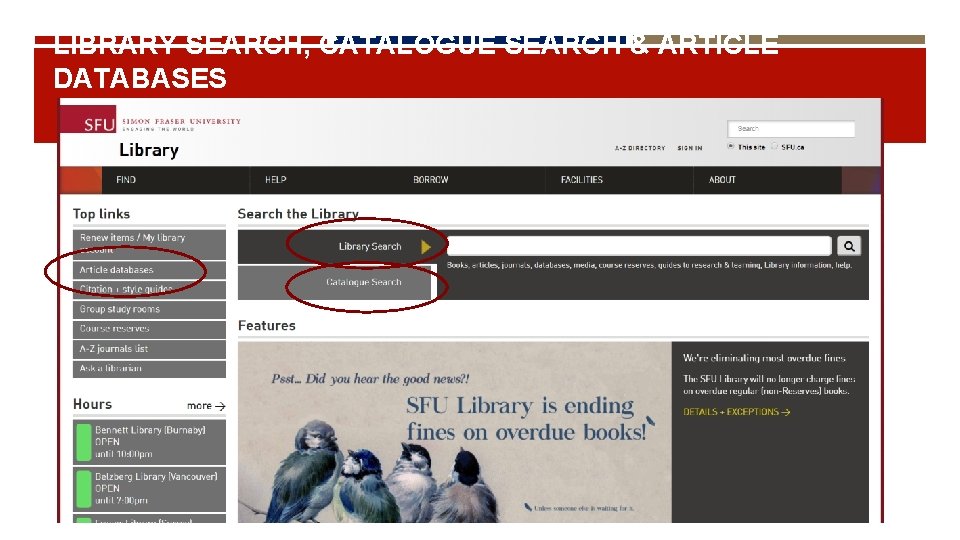
Task: Open Ask a librarian link
Action: pos(149,369)
